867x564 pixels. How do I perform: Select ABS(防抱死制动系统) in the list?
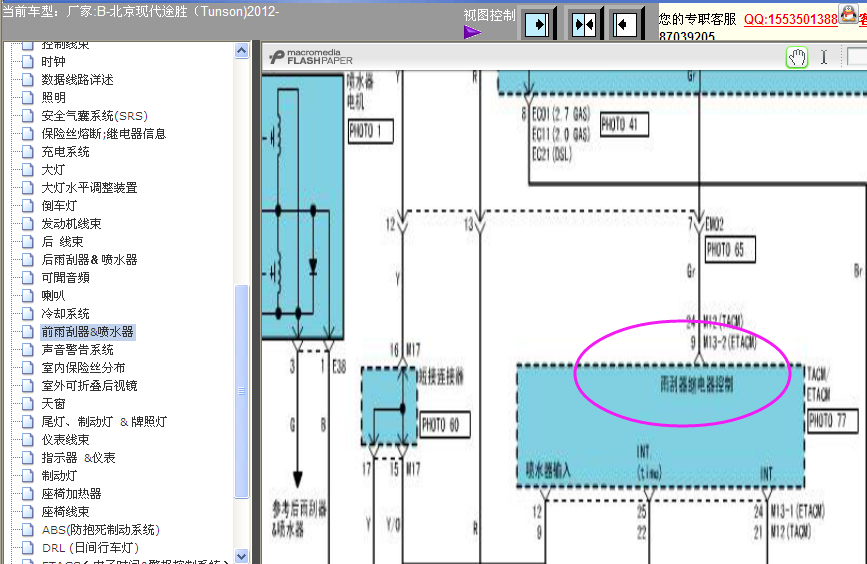coord(100,530)
